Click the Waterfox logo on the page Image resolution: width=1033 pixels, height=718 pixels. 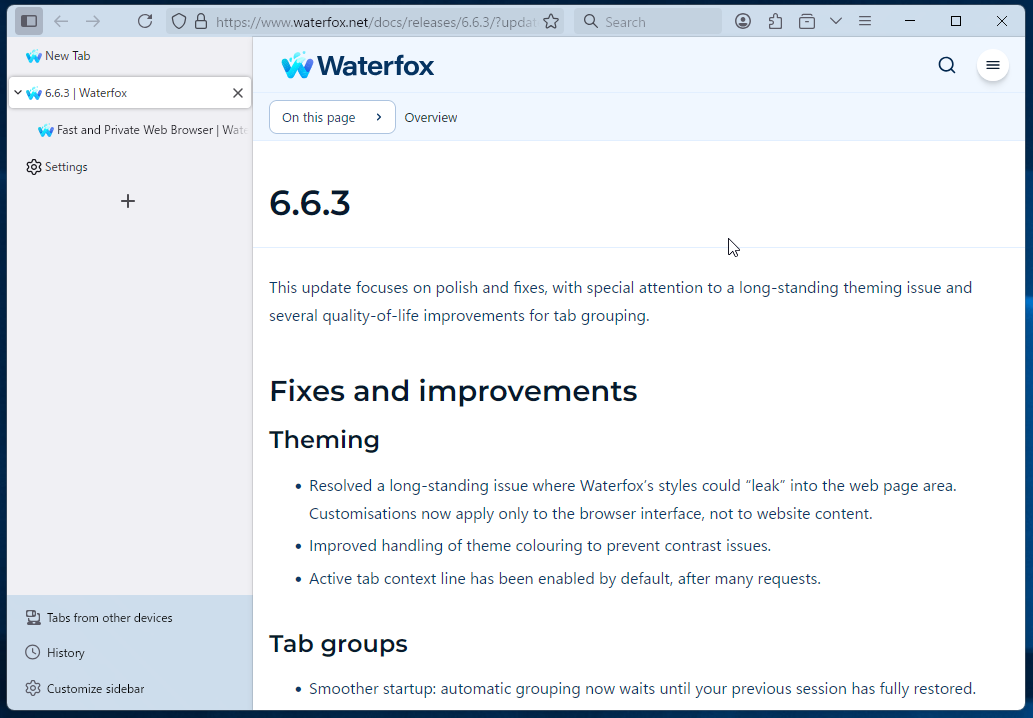click(357, 65)
